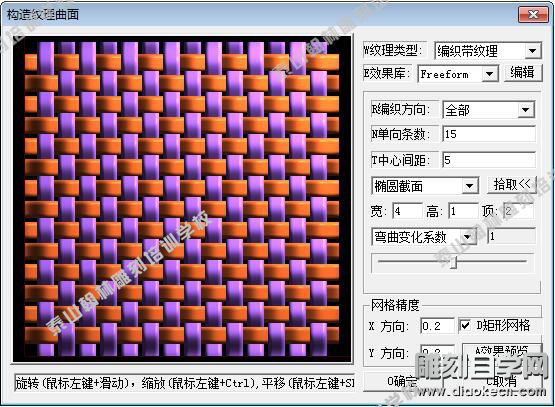
Task: Click the 中心间距 input field
Action: point(489,160)
